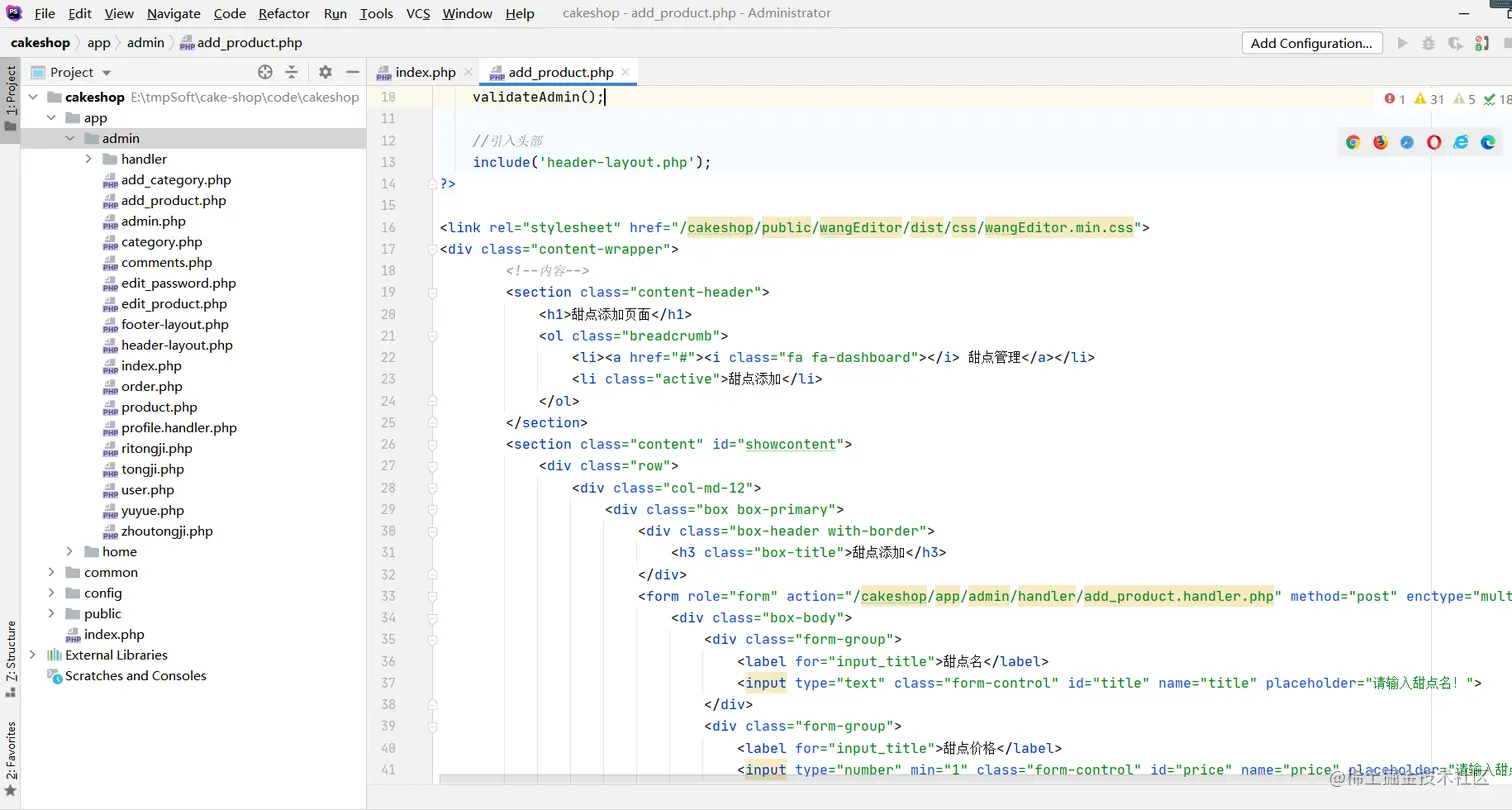Click add_product.handler.php in form action
The image size is (1512, 810).
[x=1178, y=596]
